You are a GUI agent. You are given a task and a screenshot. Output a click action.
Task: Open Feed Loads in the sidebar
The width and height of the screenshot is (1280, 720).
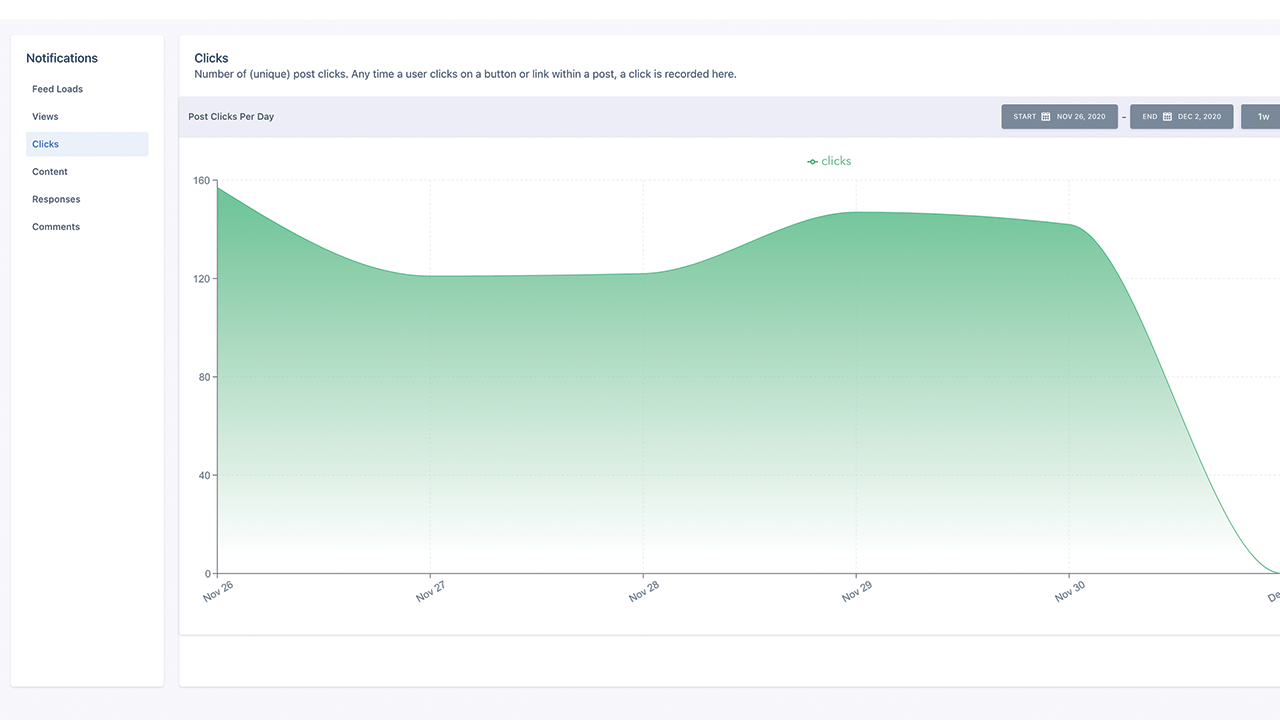pos(57,89)
